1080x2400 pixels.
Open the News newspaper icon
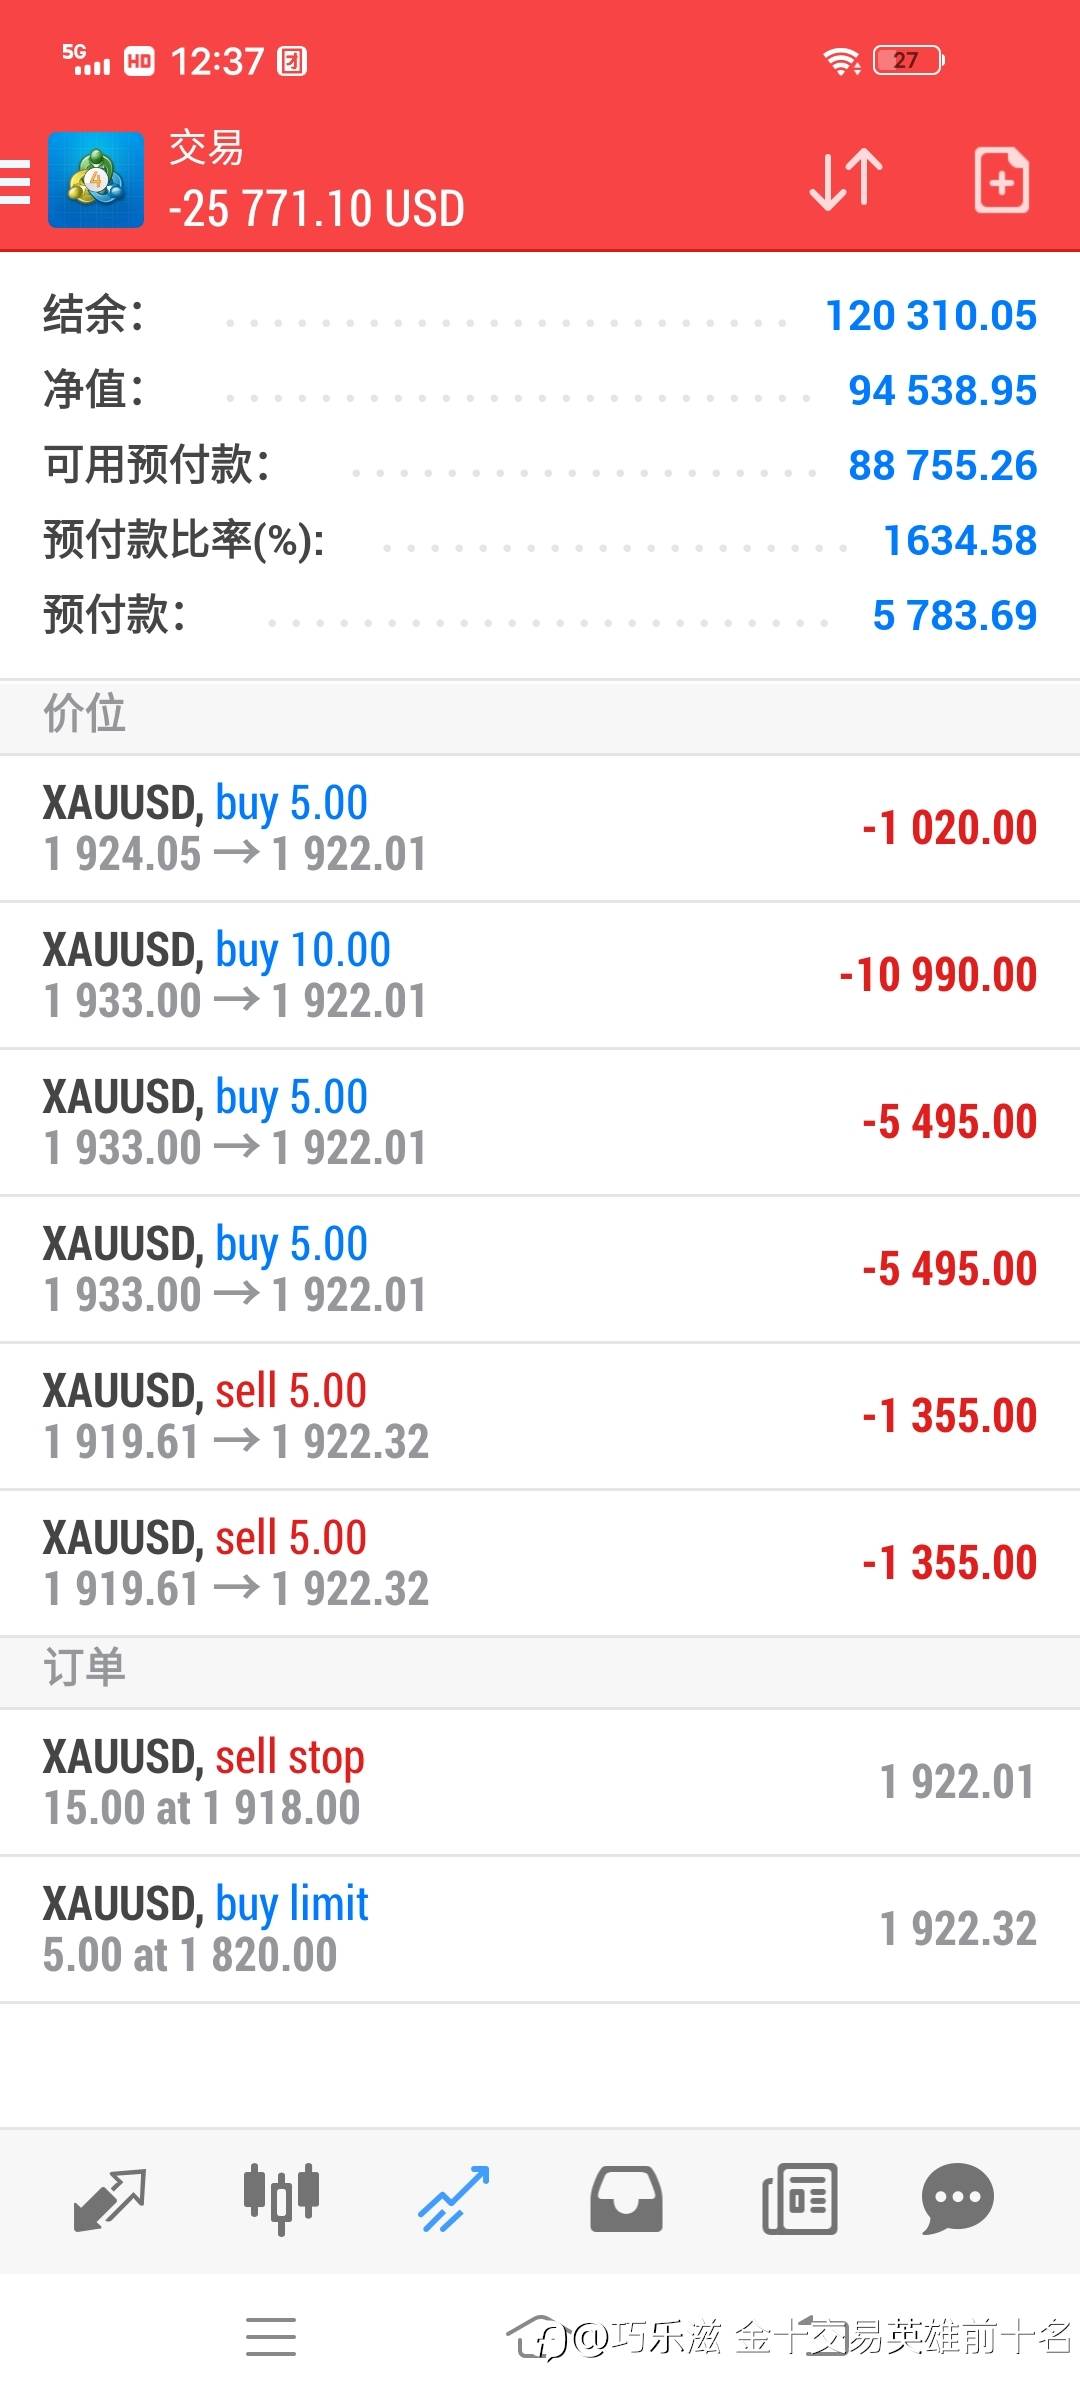(799, 2199)
